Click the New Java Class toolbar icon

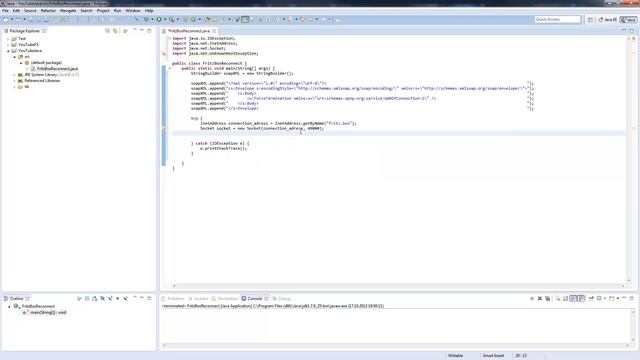pos(193,19)
